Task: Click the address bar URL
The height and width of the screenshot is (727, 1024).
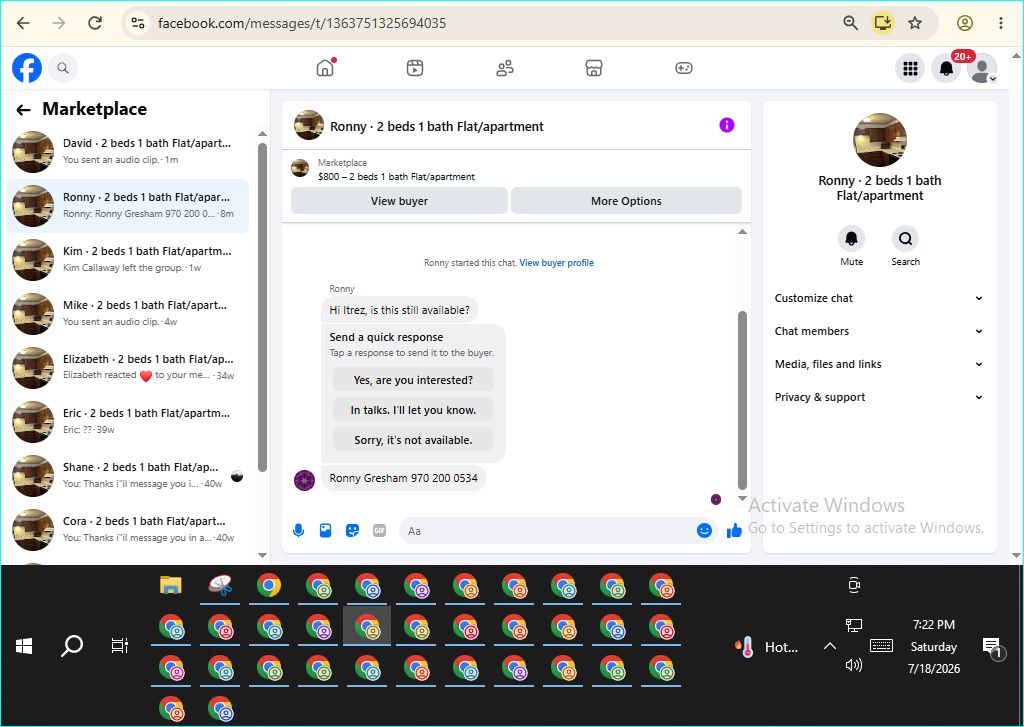Action: (302, 24)
